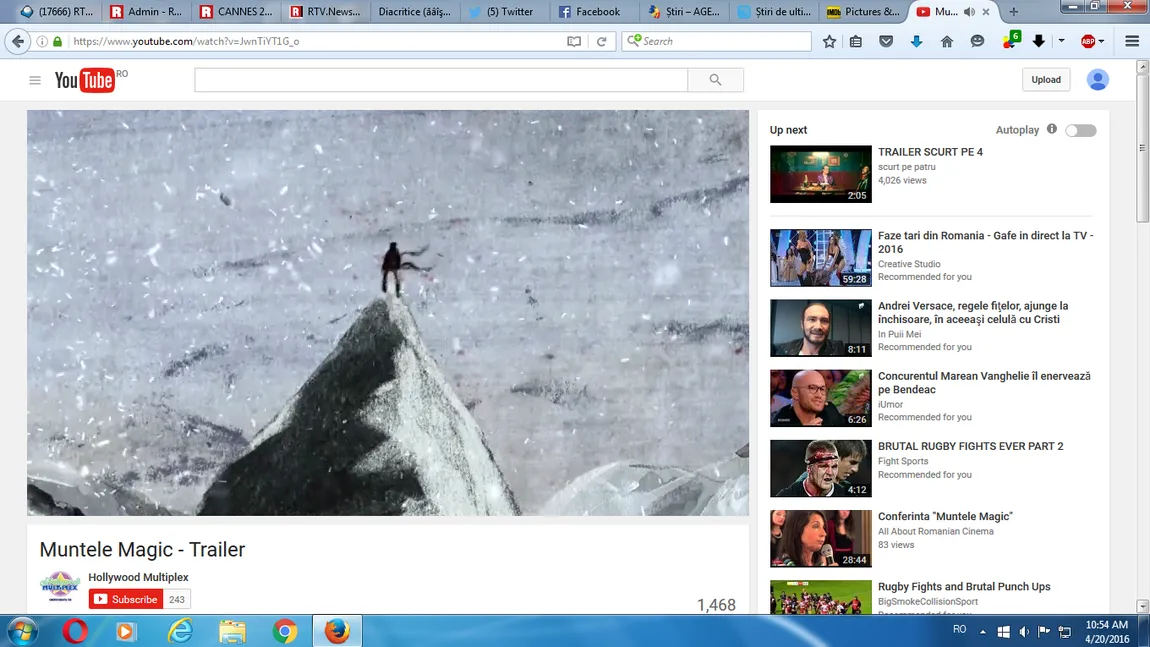The height and width of the screenshot is (647, 1150).
Task: Open the Hello chat smiley icon
Action: 977,41
